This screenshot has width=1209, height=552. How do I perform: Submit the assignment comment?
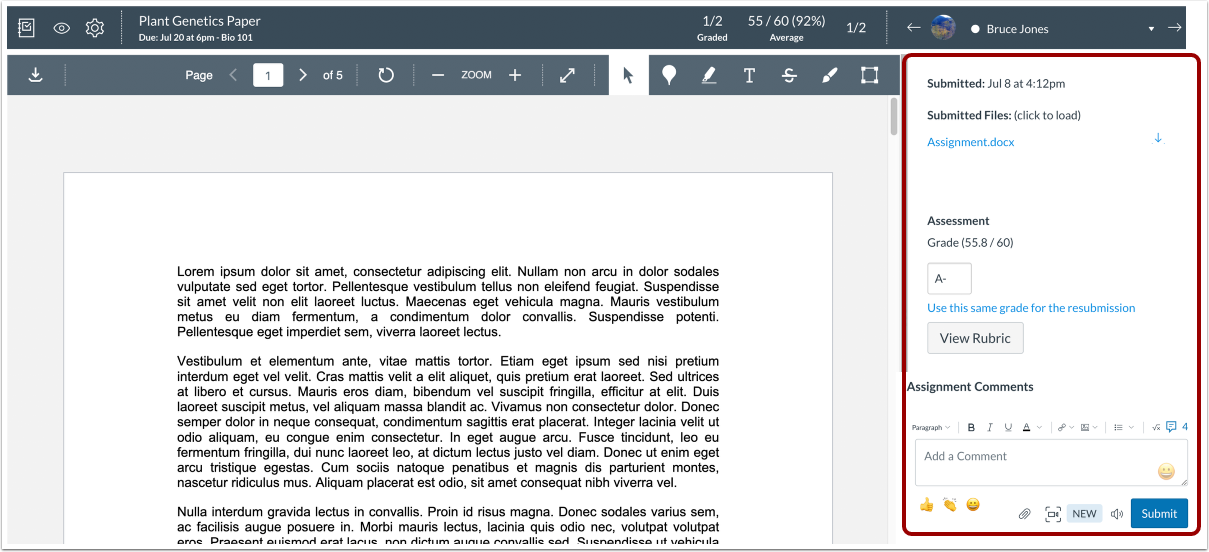click(1159, 514)
